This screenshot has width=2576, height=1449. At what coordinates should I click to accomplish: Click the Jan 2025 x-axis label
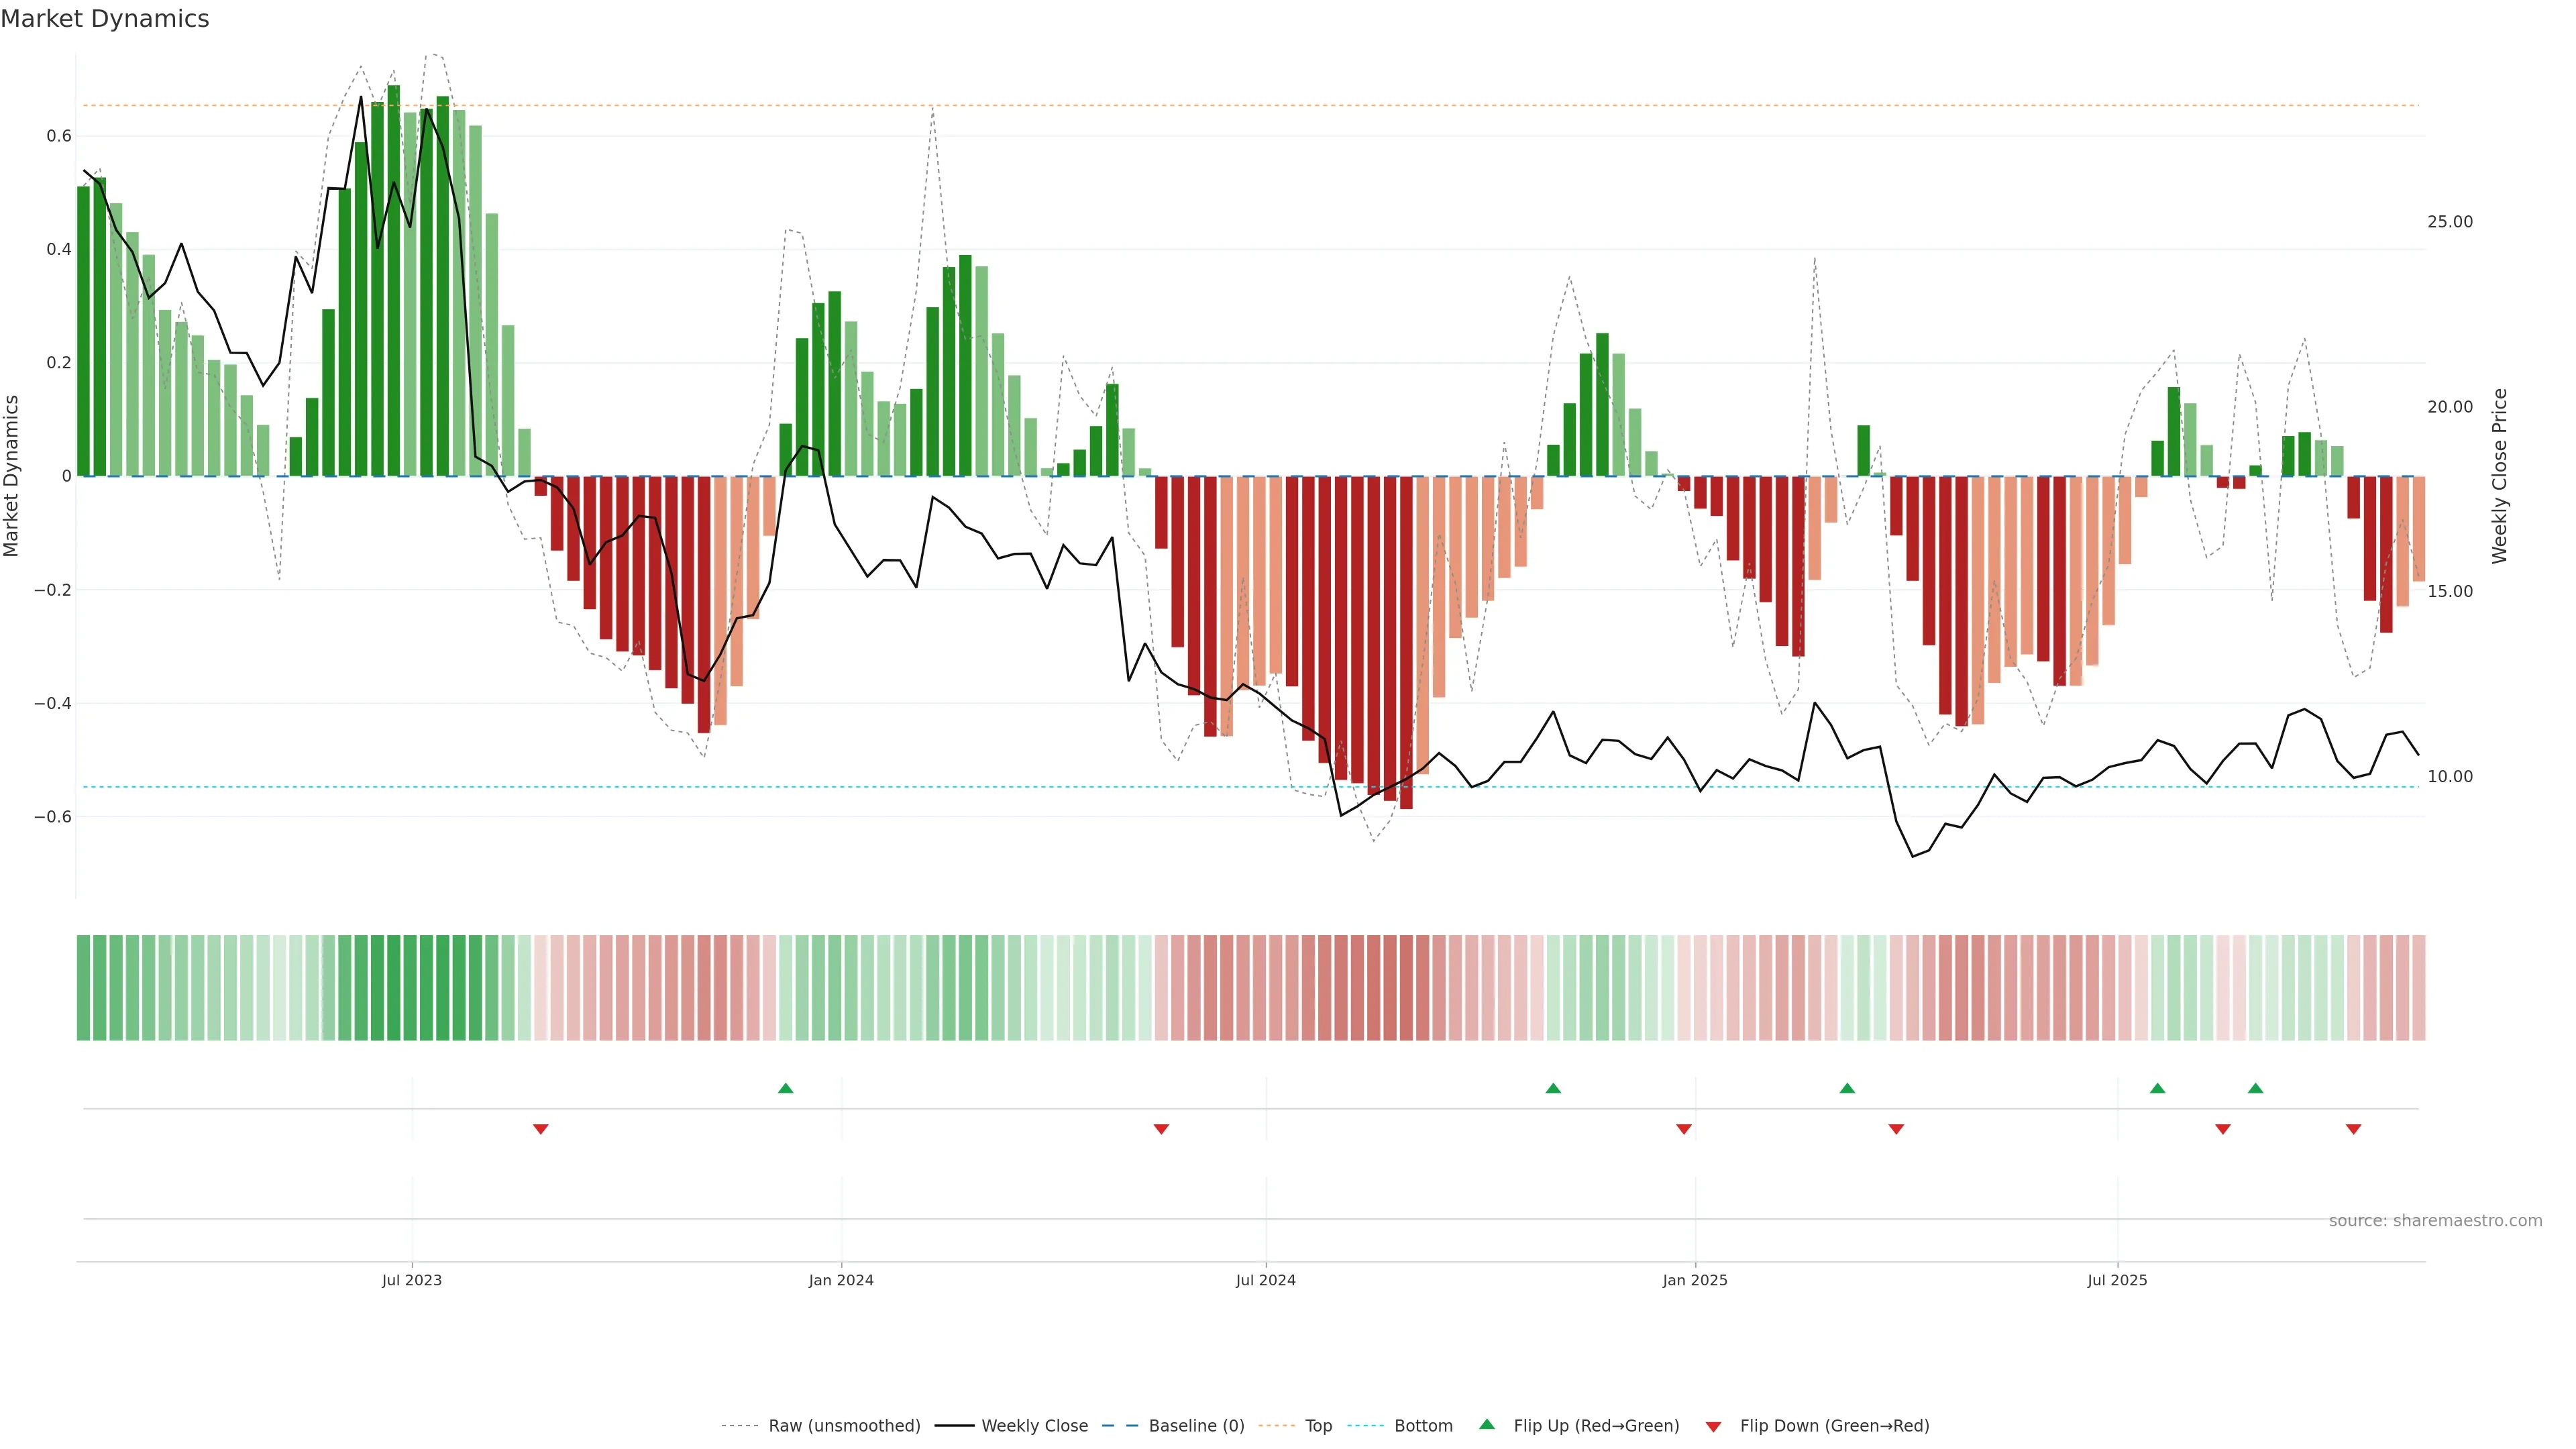(x=1694, y=1280)
